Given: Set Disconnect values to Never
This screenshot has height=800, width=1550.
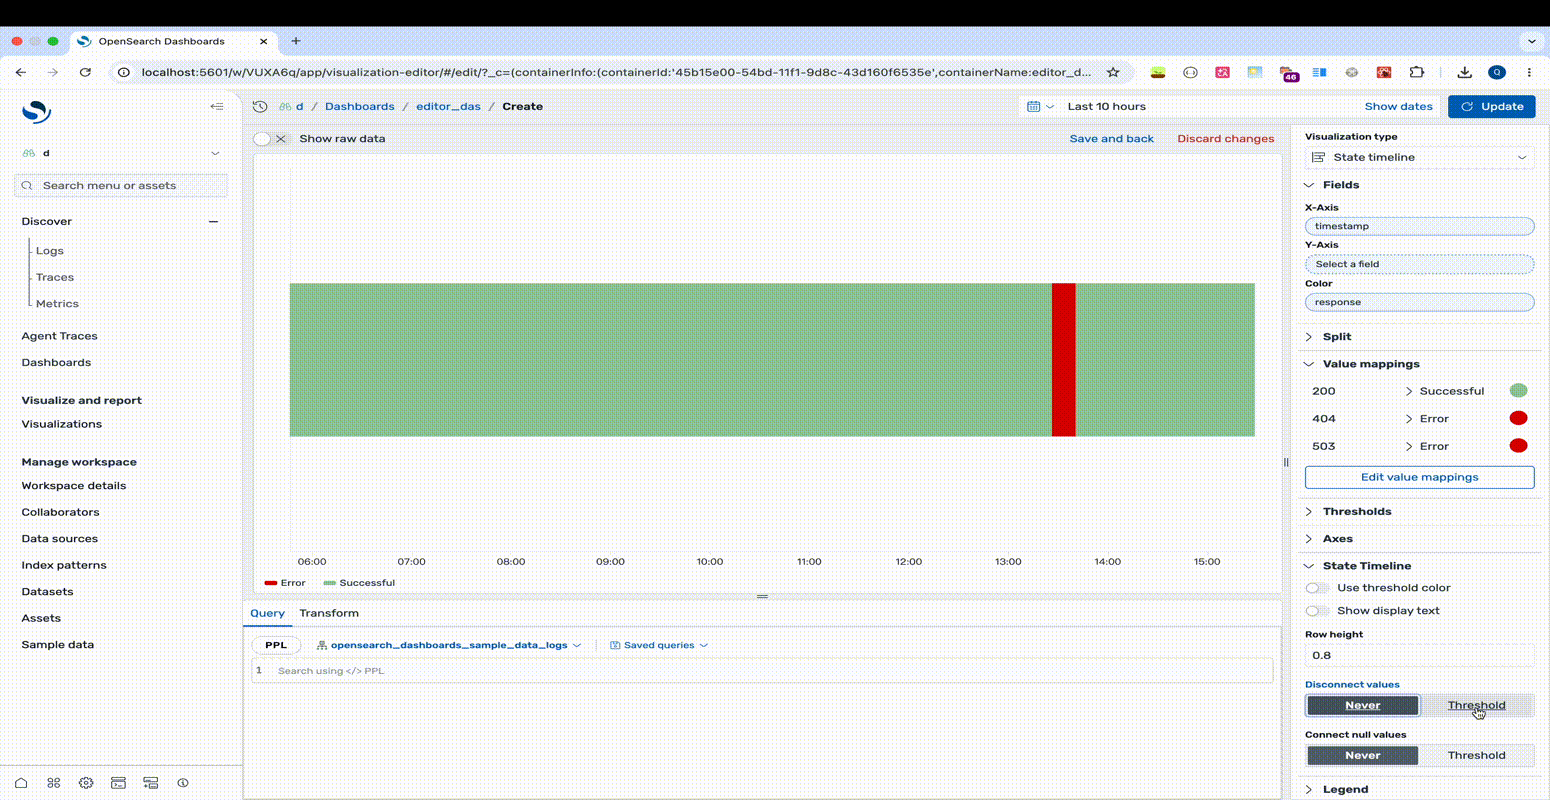Looking at the screenshot, I should tap(1362, 705).
